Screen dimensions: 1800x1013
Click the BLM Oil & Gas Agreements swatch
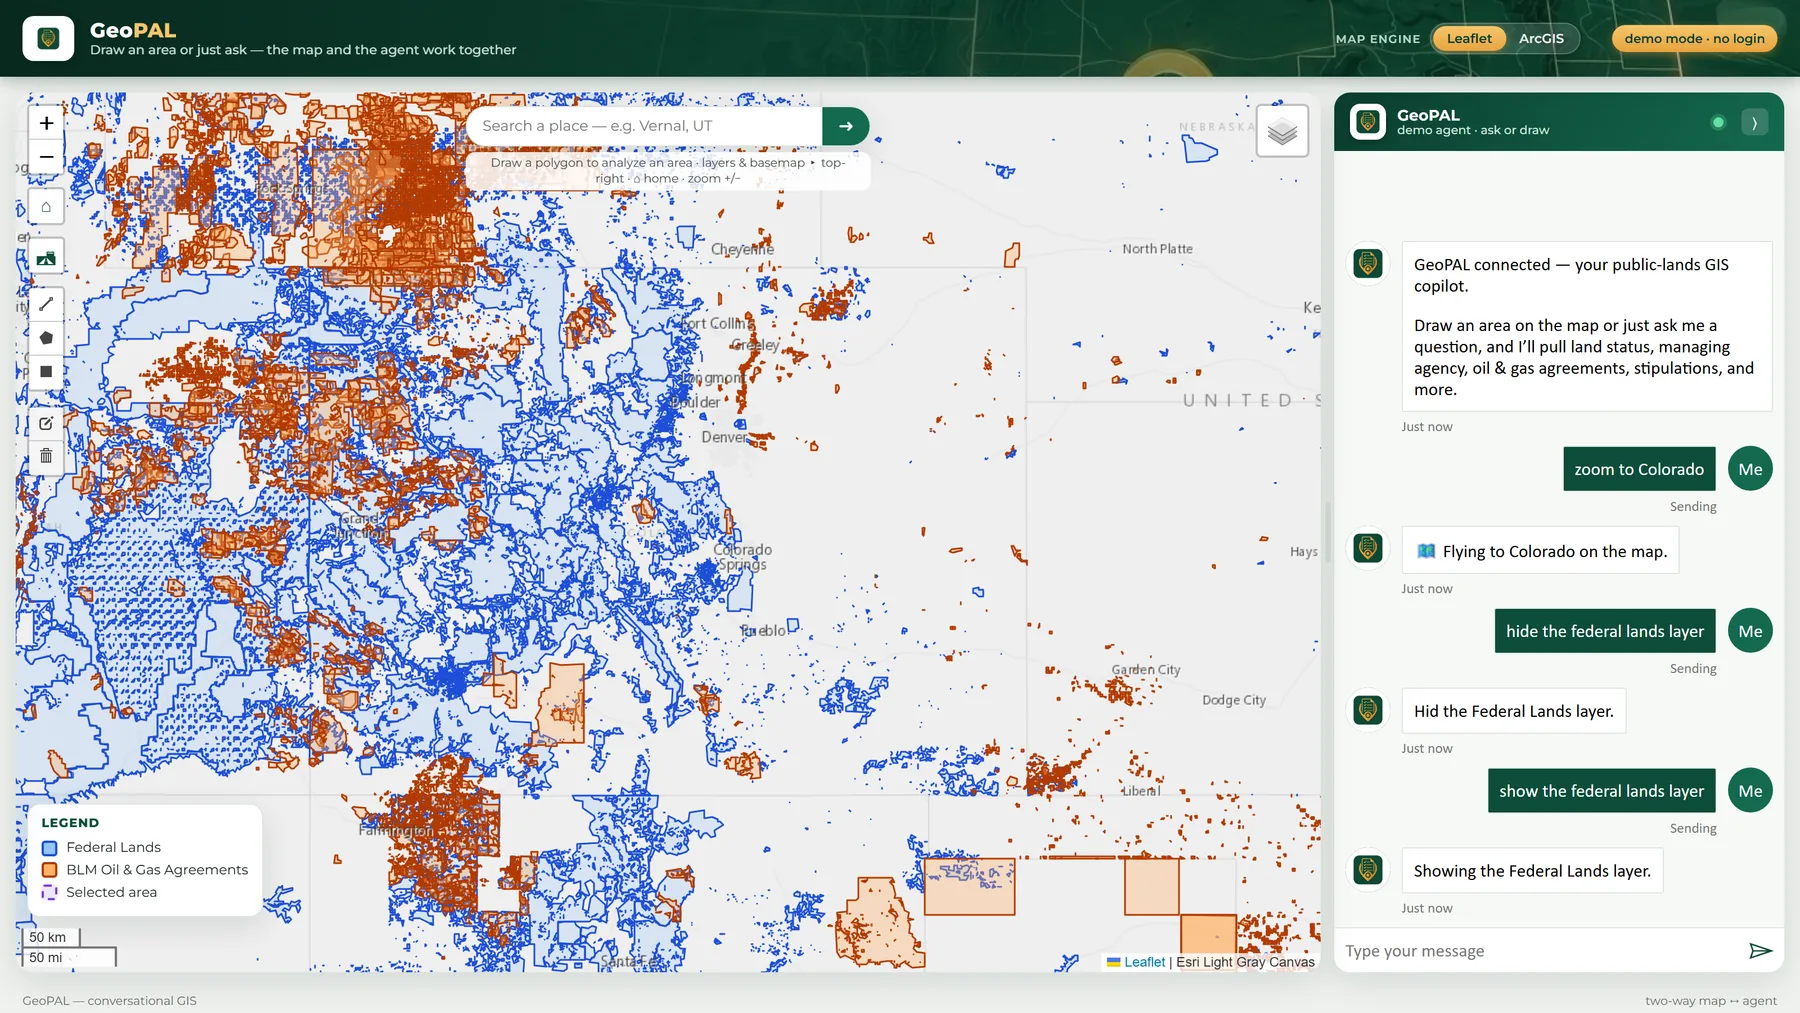[x=49, y=870]
